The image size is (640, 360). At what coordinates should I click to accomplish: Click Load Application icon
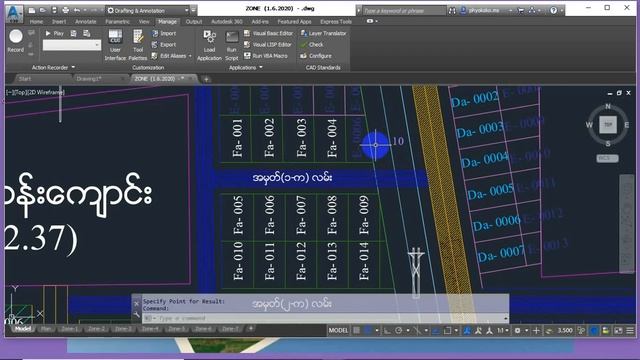pos(209,45)
